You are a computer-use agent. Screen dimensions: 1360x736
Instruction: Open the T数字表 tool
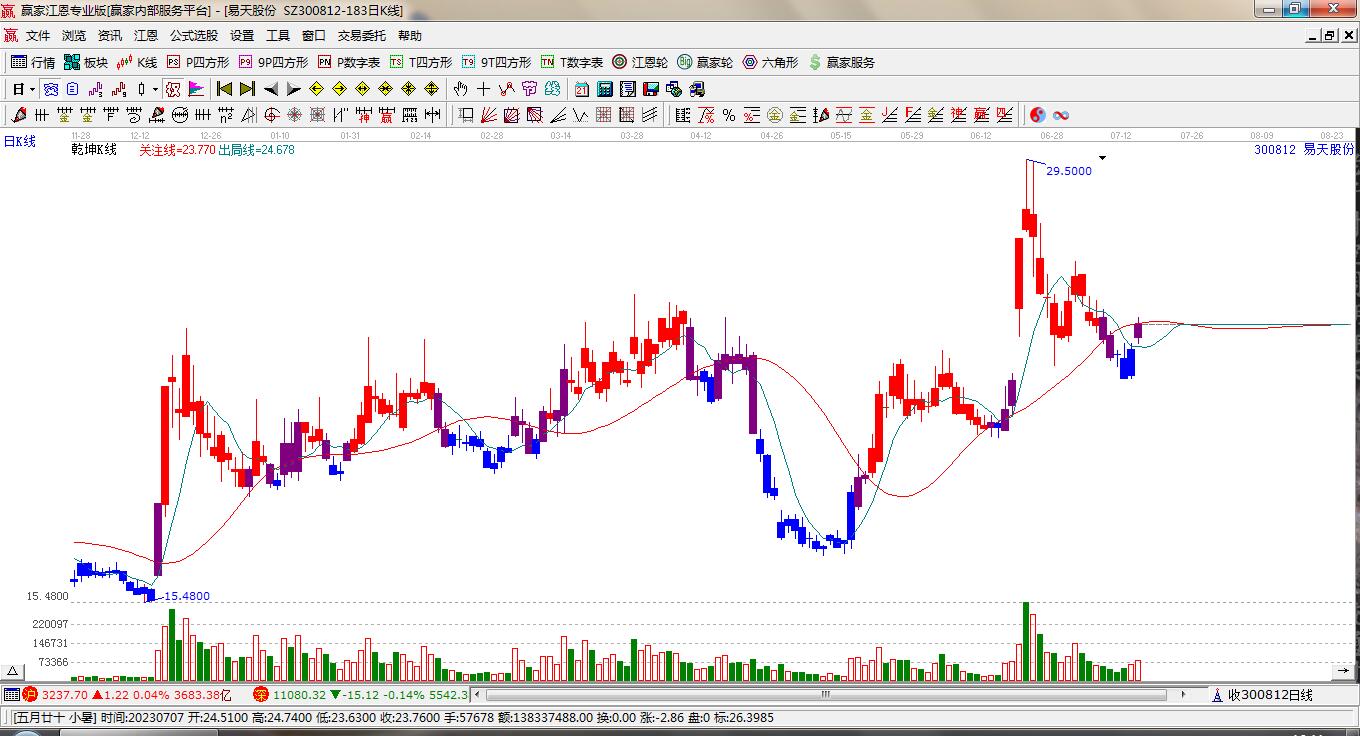[x=572, y=62]
